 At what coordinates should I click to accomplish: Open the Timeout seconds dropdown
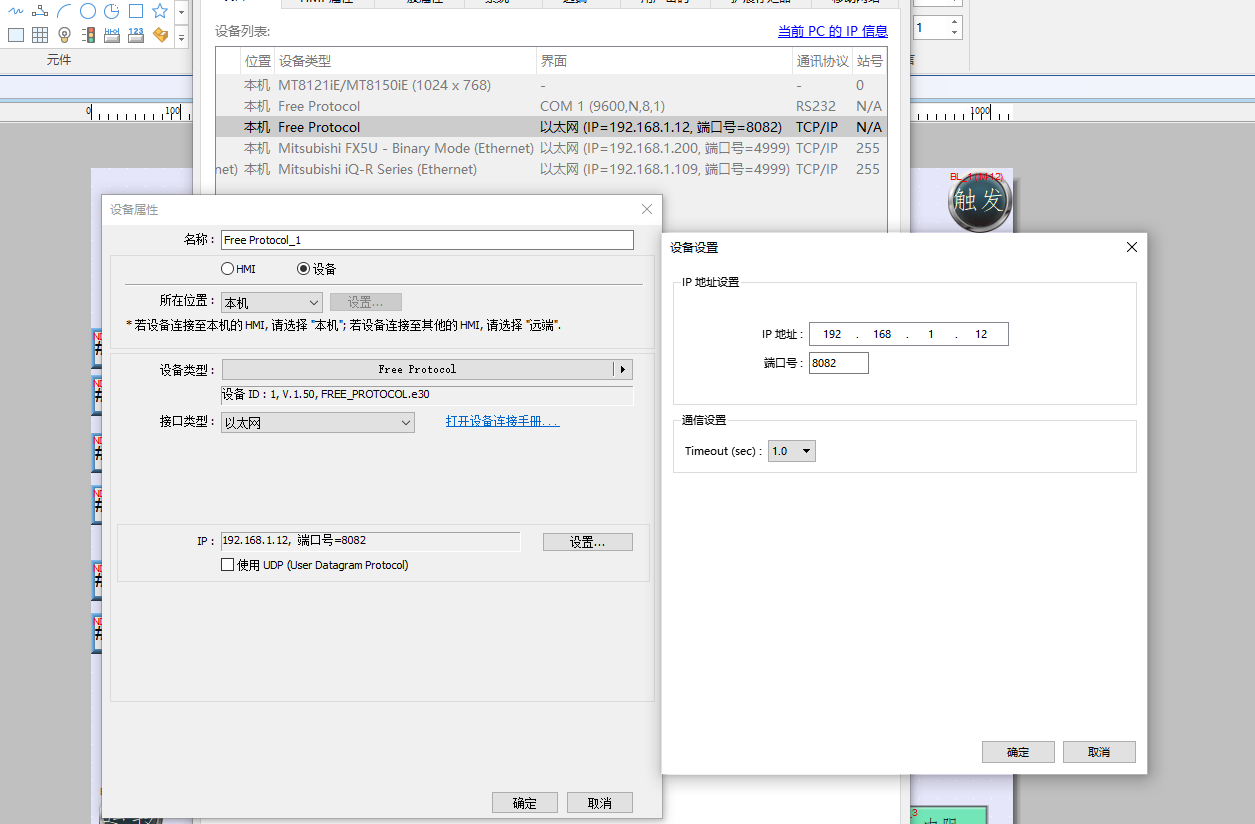792,451
